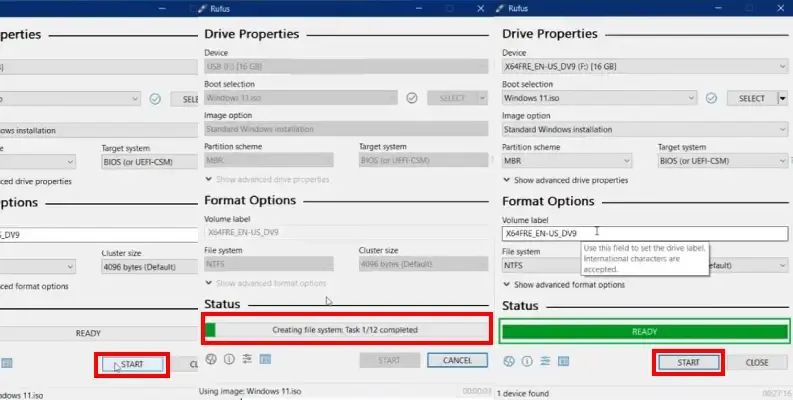Open disabled Cluster size dropdown in middle window

(423, 264)
